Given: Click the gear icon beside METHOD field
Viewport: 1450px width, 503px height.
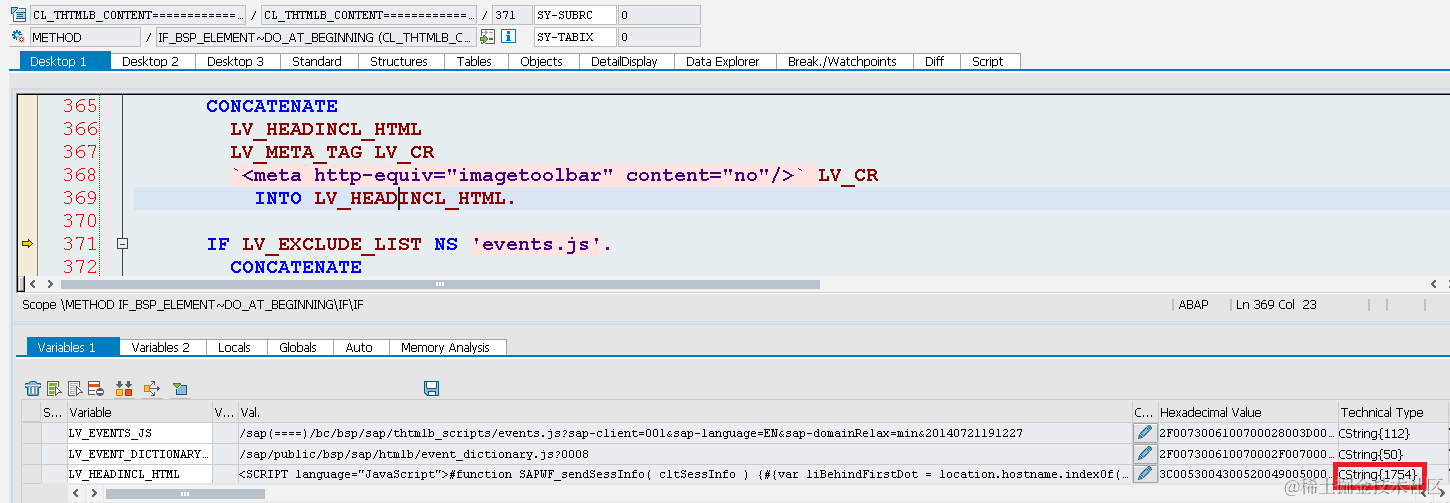Looking at the screenshot, I should tap(19, 37).
